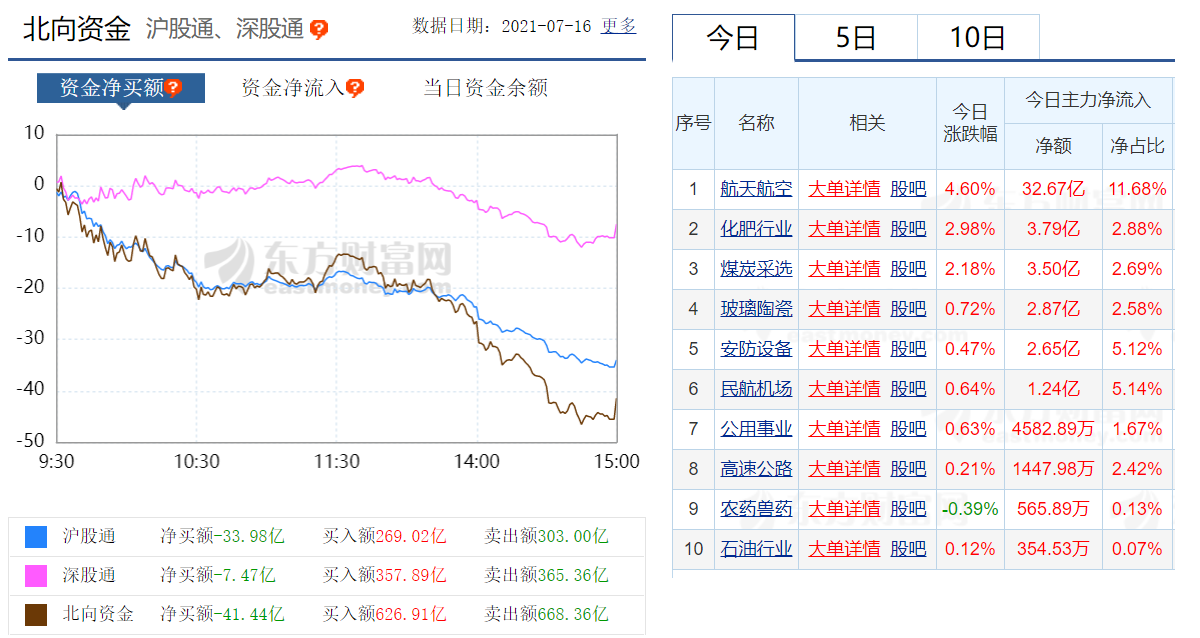Open 股吧 for 航天航空
Image resolution: width=1200 pixels, height=638 pixels.
pyautogui.click(x=907, y=188)
